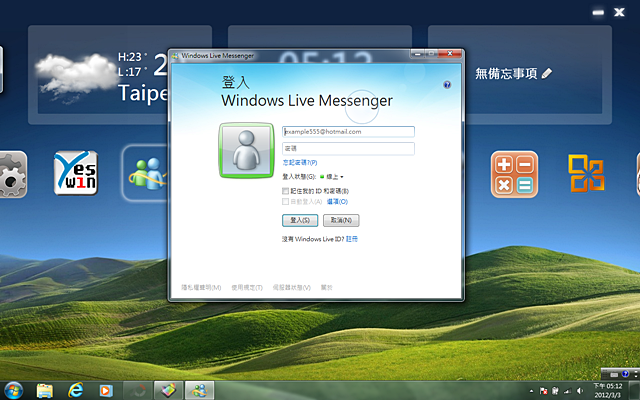Open the 使用規定 terms of use link
Viewport: 640px width, 400px height.
click(x=247, y=288)
